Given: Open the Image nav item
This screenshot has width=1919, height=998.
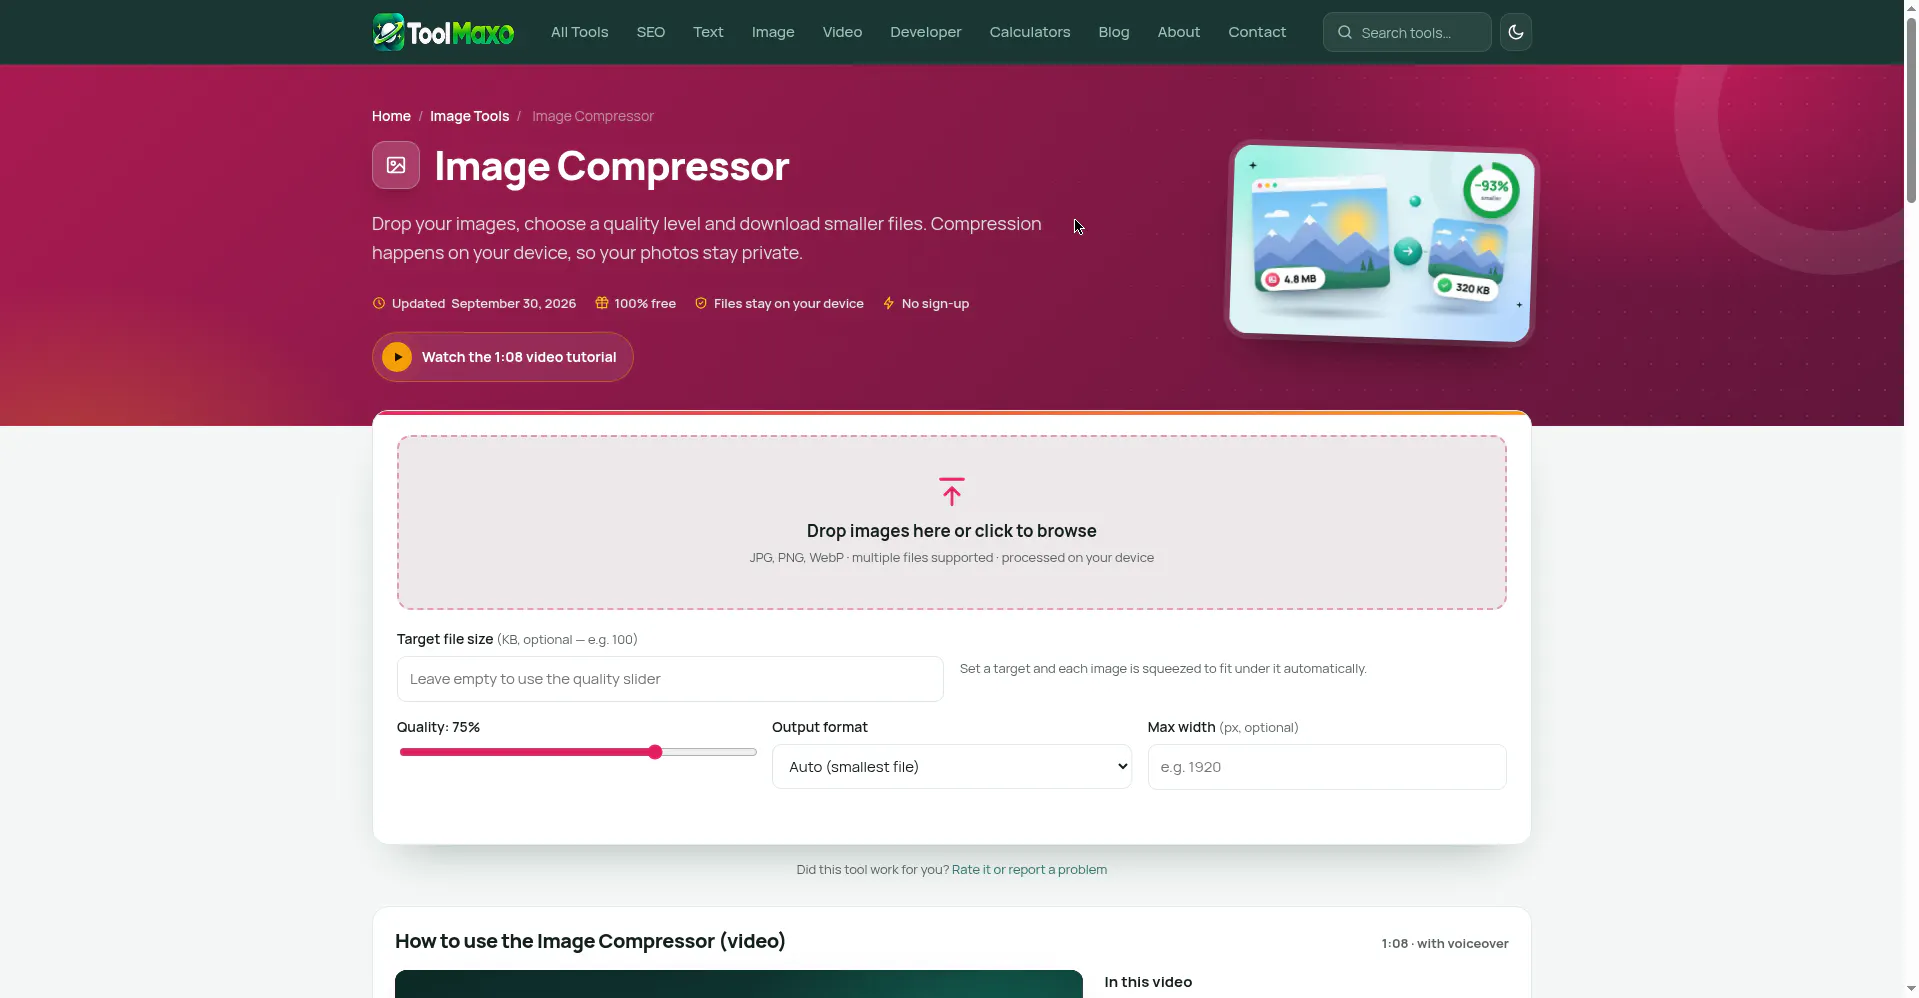Looking at the screenshot, I should [x=773, y=32].
